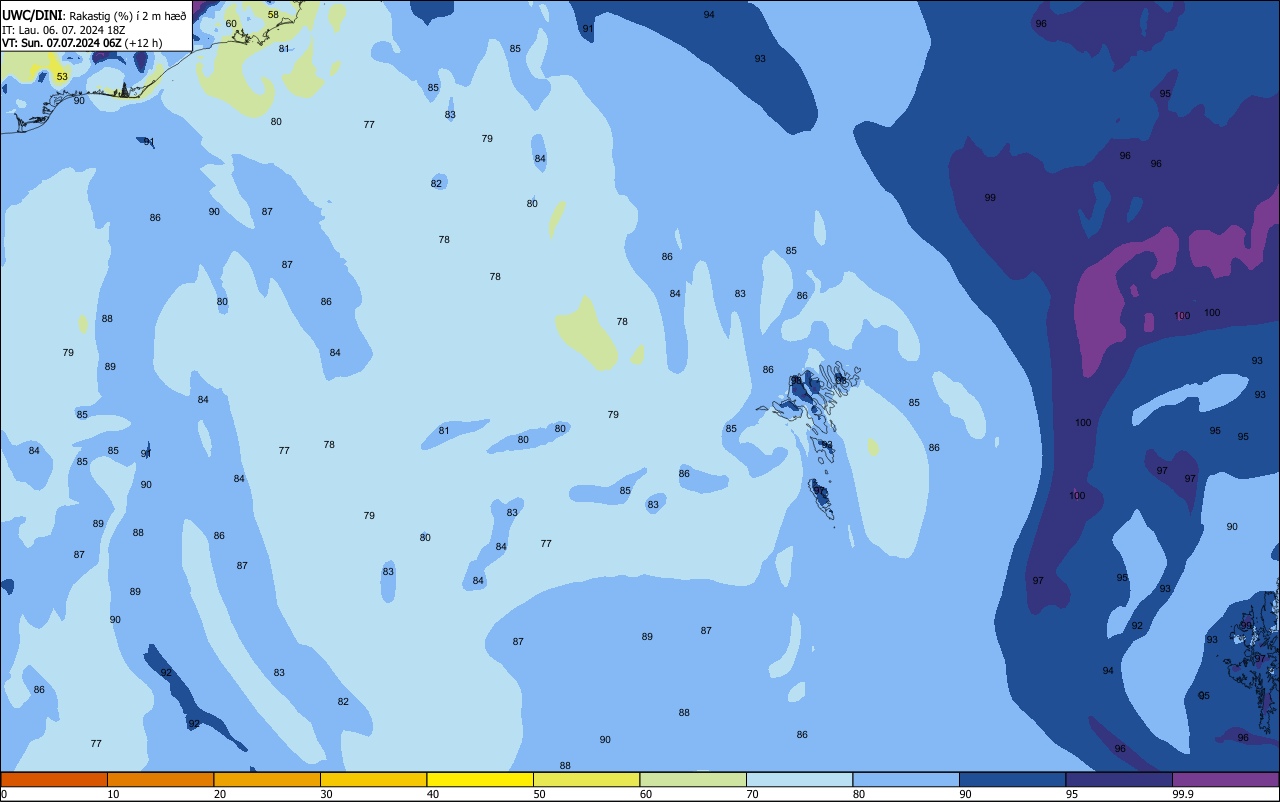Screen dimensions: 1280x802
Task: Select the 80–90 light blue legend swatch
Action: 906,779
